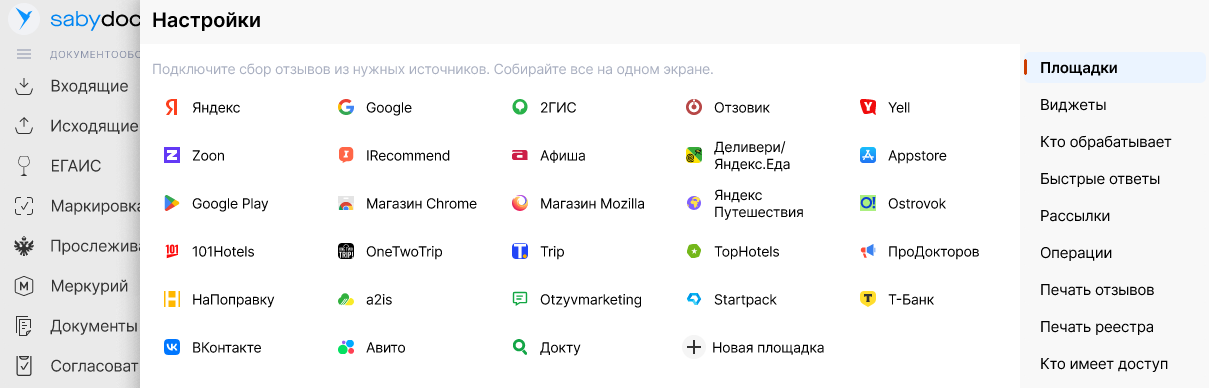Select Печать отзывов menu item

tap(1097, 290)
